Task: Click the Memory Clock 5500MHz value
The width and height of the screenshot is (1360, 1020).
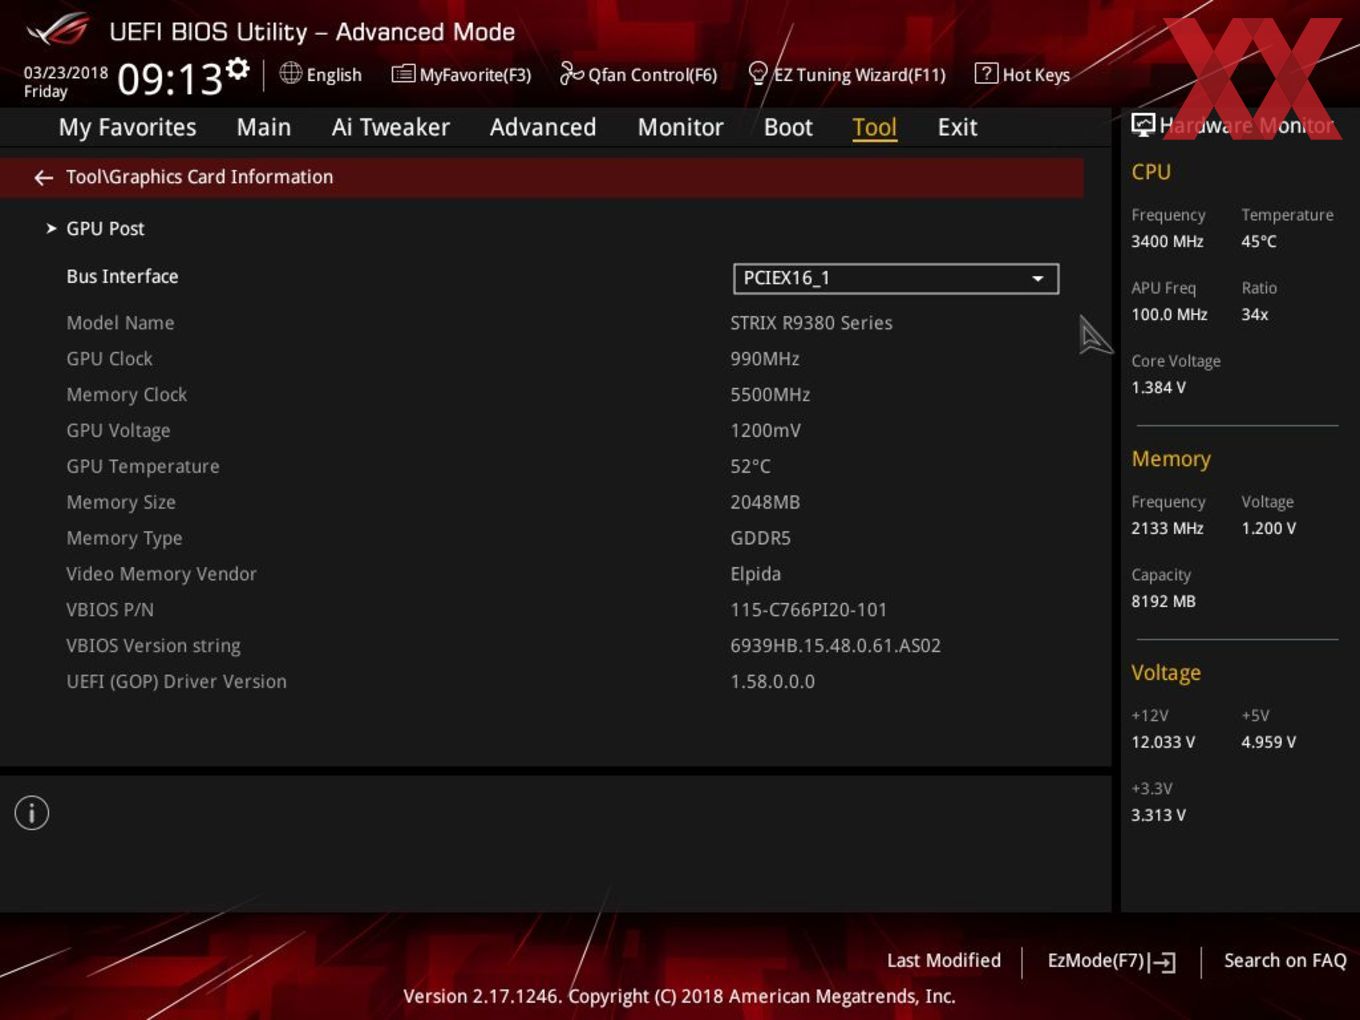Action: pyautogui.click(x=770, y=395)
